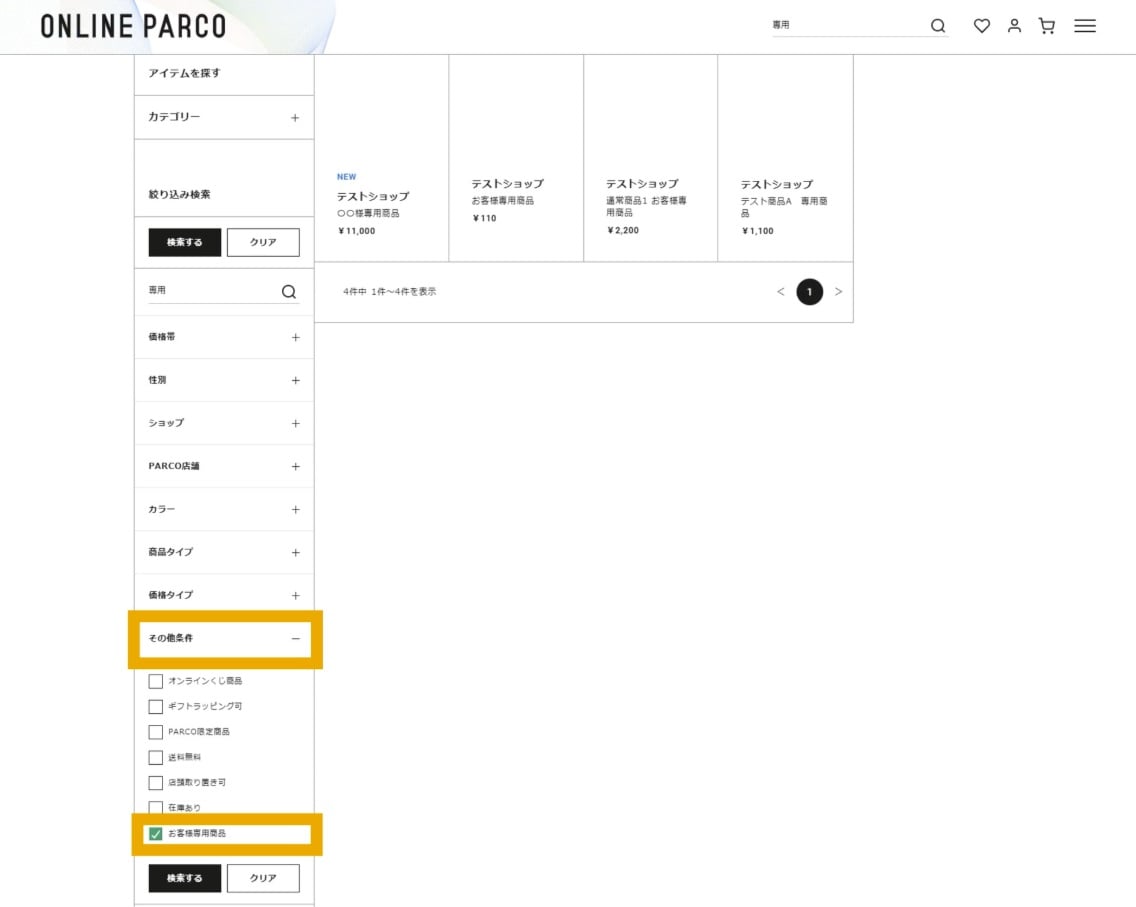
Task: Open account via the person icon
Action: [1014, 26]
